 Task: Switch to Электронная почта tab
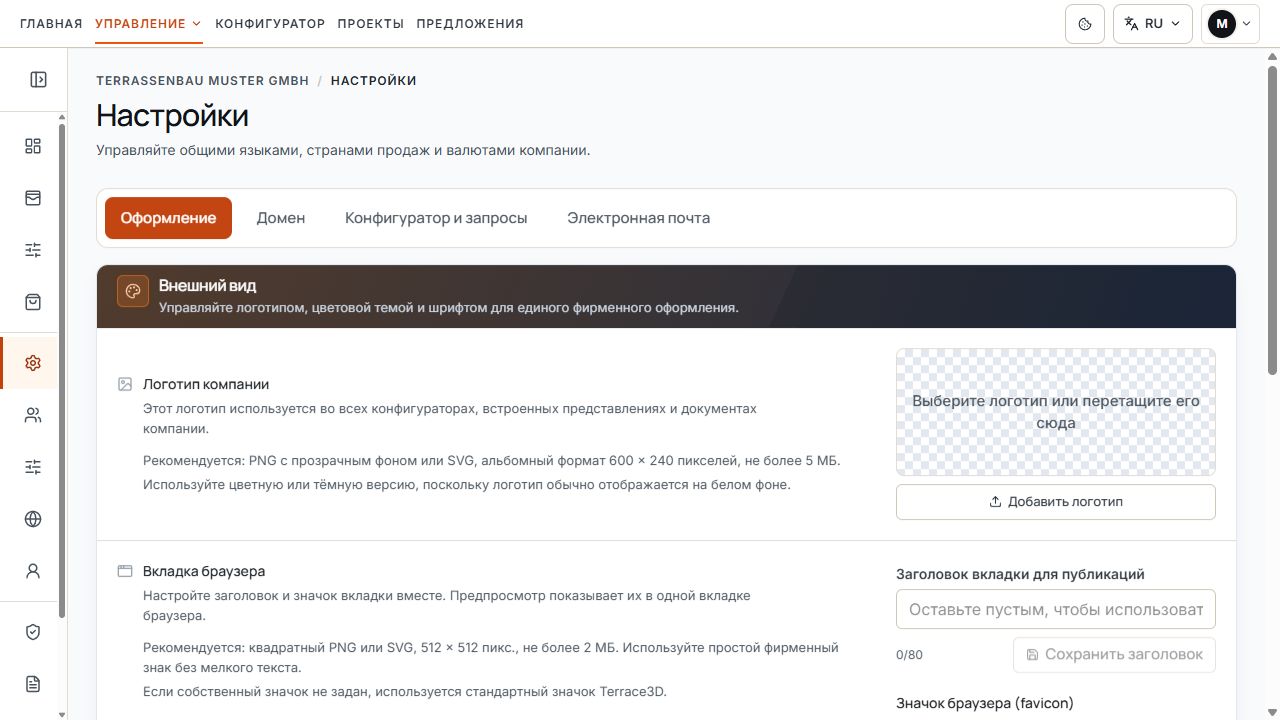click(x=639, y=218)
